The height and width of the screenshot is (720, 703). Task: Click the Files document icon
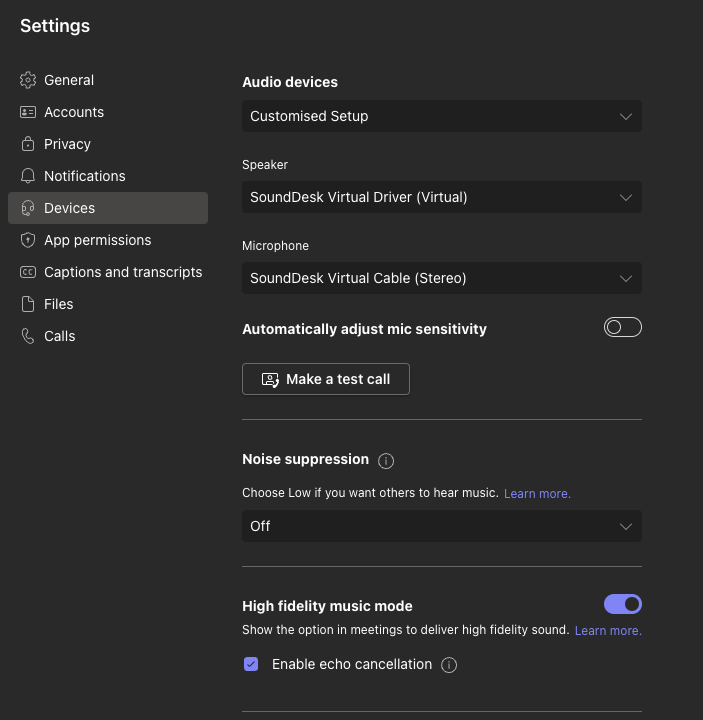28,304
